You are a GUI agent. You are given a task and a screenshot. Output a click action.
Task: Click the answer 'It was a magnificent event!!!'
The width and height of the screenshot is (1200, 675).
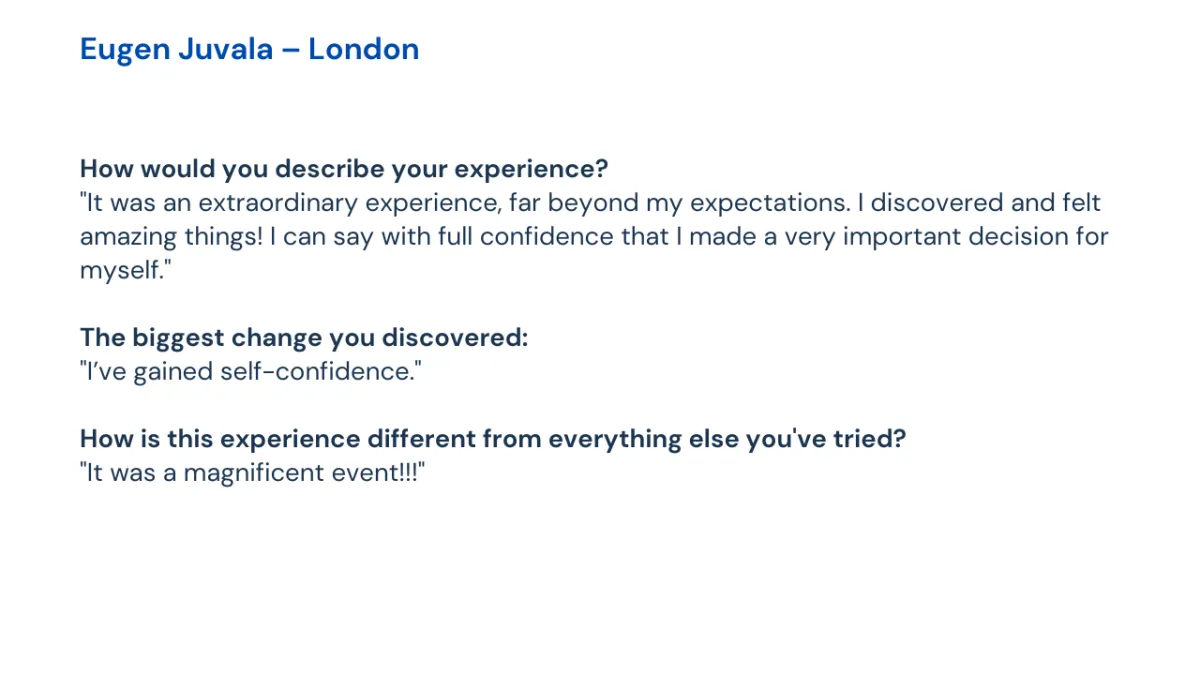(x=253, y=473)
